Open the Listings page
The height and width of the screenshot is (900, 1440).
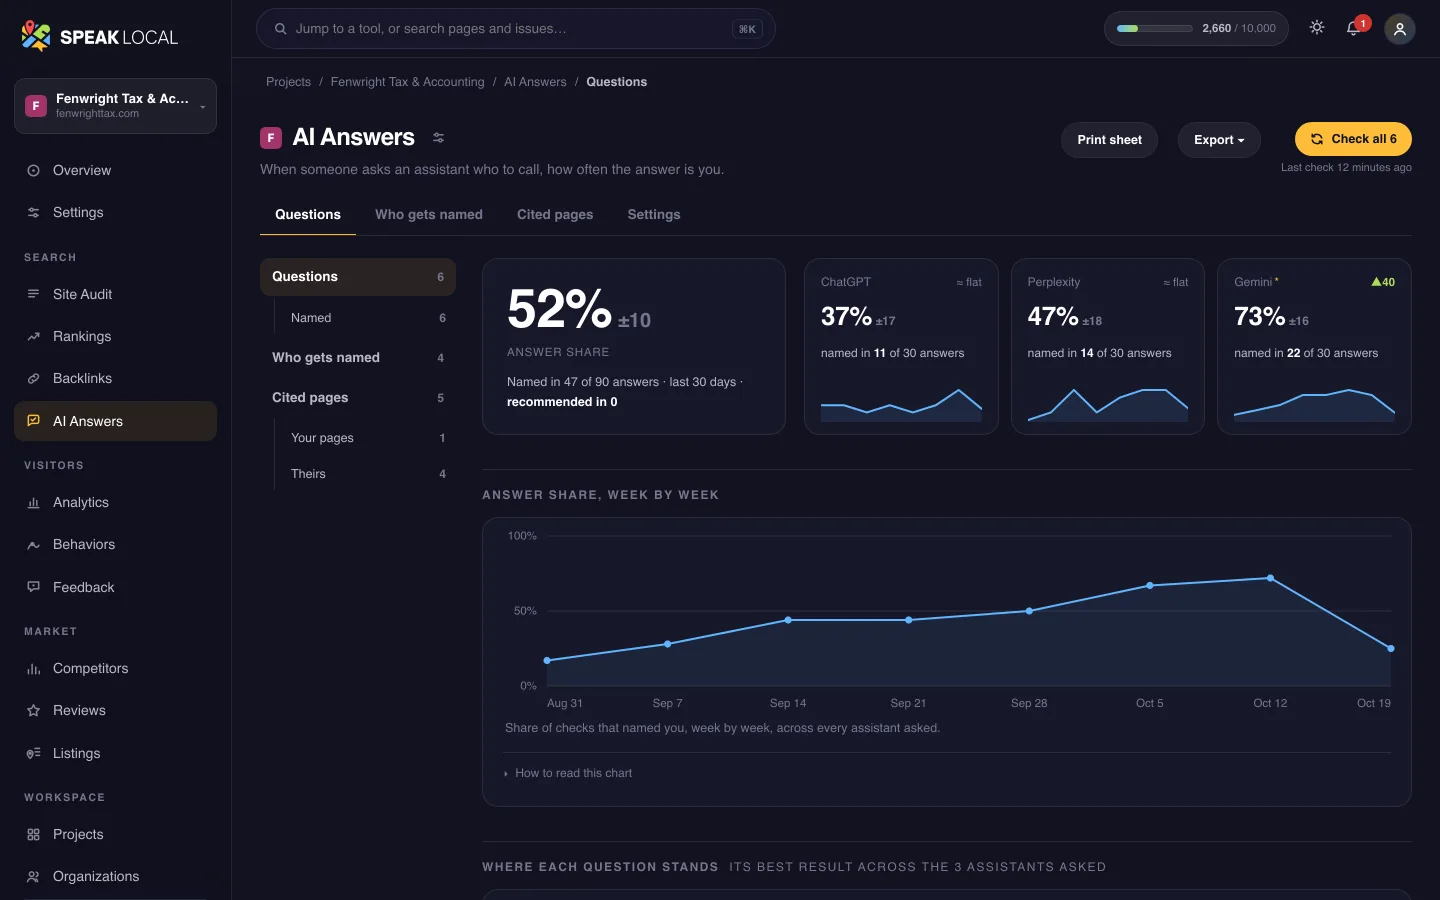115,753
